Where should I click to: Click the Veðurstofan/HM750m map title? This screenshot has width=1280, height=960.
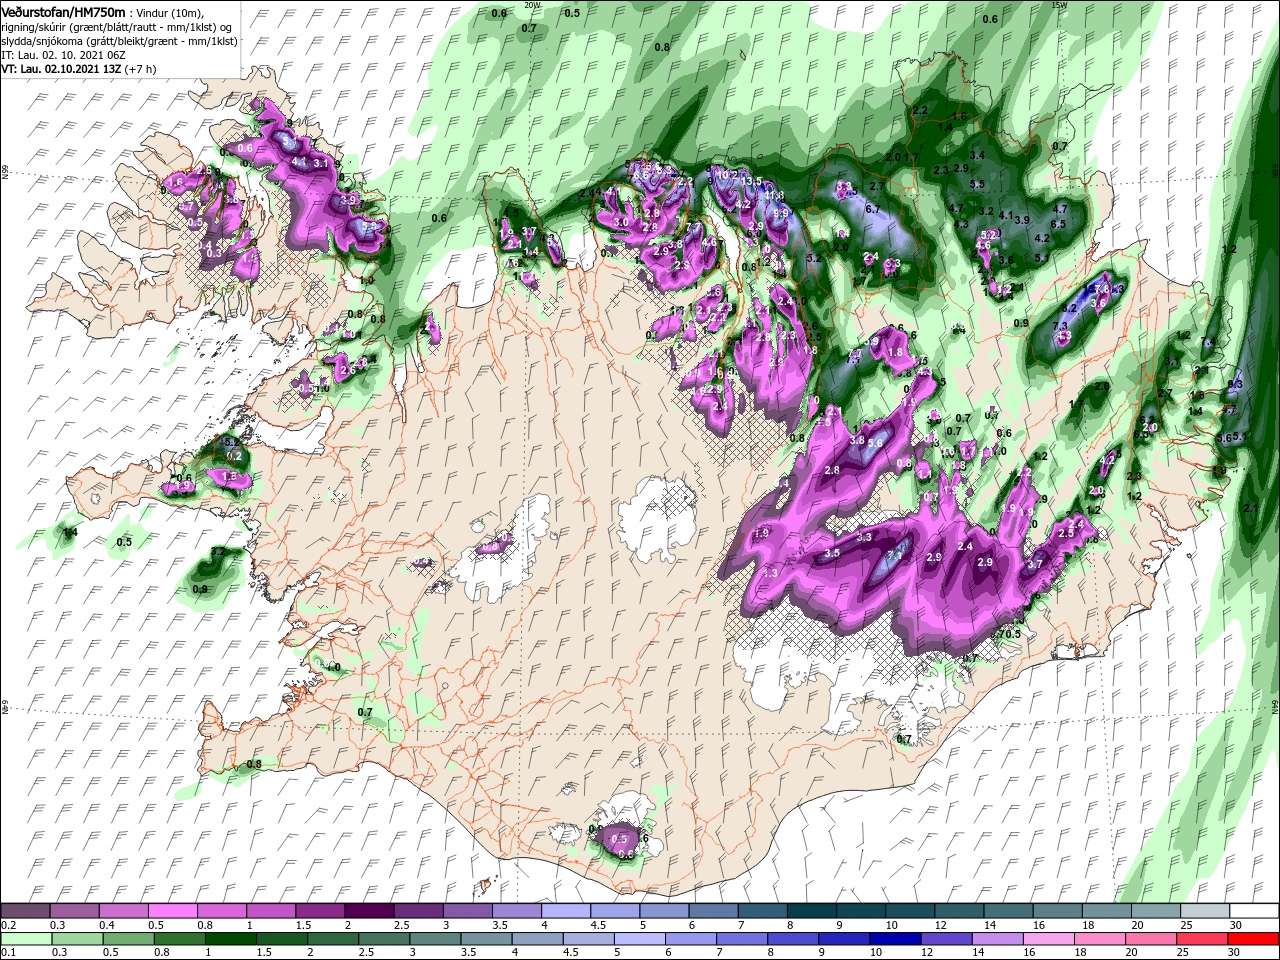pos(63,11)
